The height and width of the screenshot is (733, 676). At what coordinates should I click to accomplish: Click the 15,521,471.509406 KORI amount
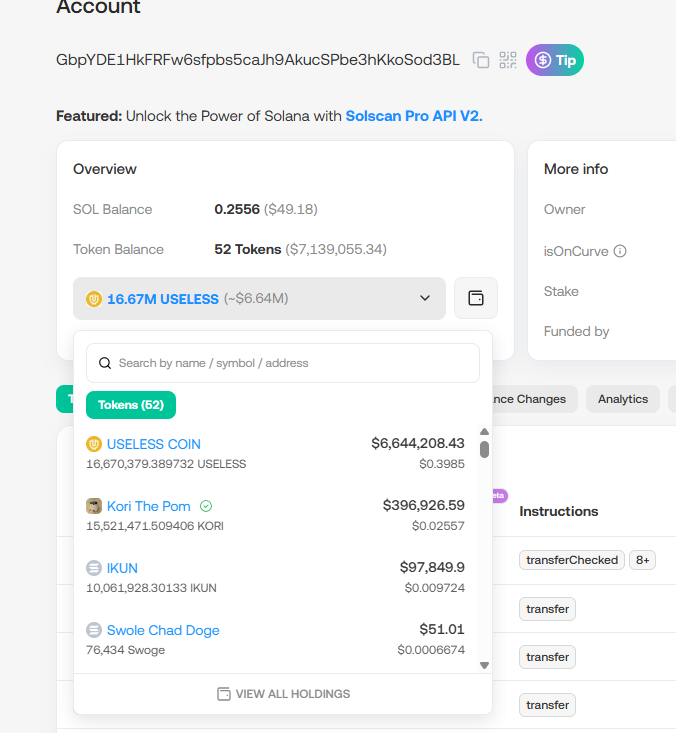[x=155, y=526]
